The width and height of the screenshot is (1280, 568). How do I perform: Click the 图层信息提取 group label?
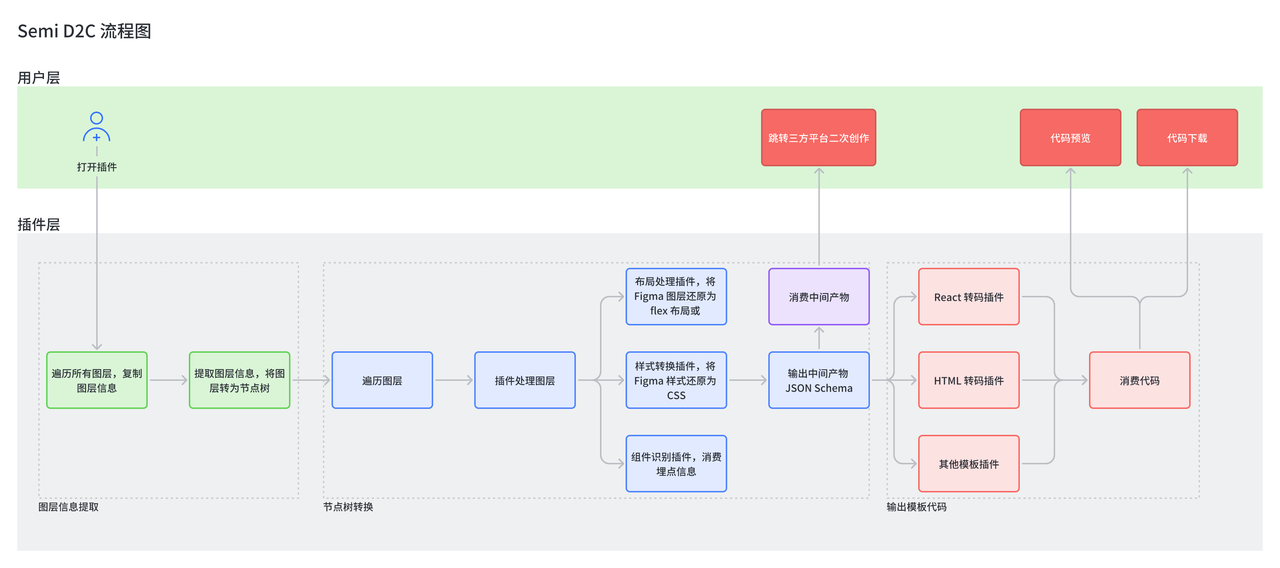(68, 507)
